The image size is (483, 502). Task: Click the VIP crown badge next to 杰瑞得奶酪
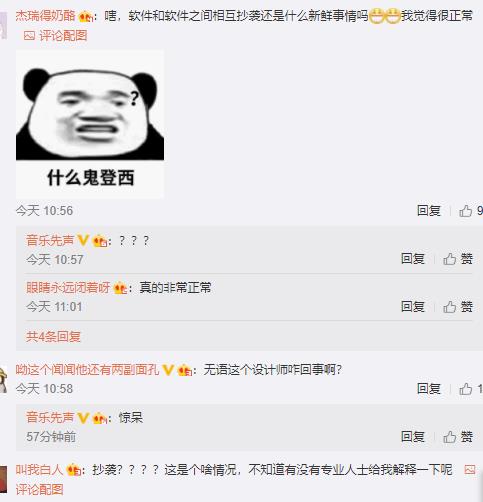click(85, 16)
